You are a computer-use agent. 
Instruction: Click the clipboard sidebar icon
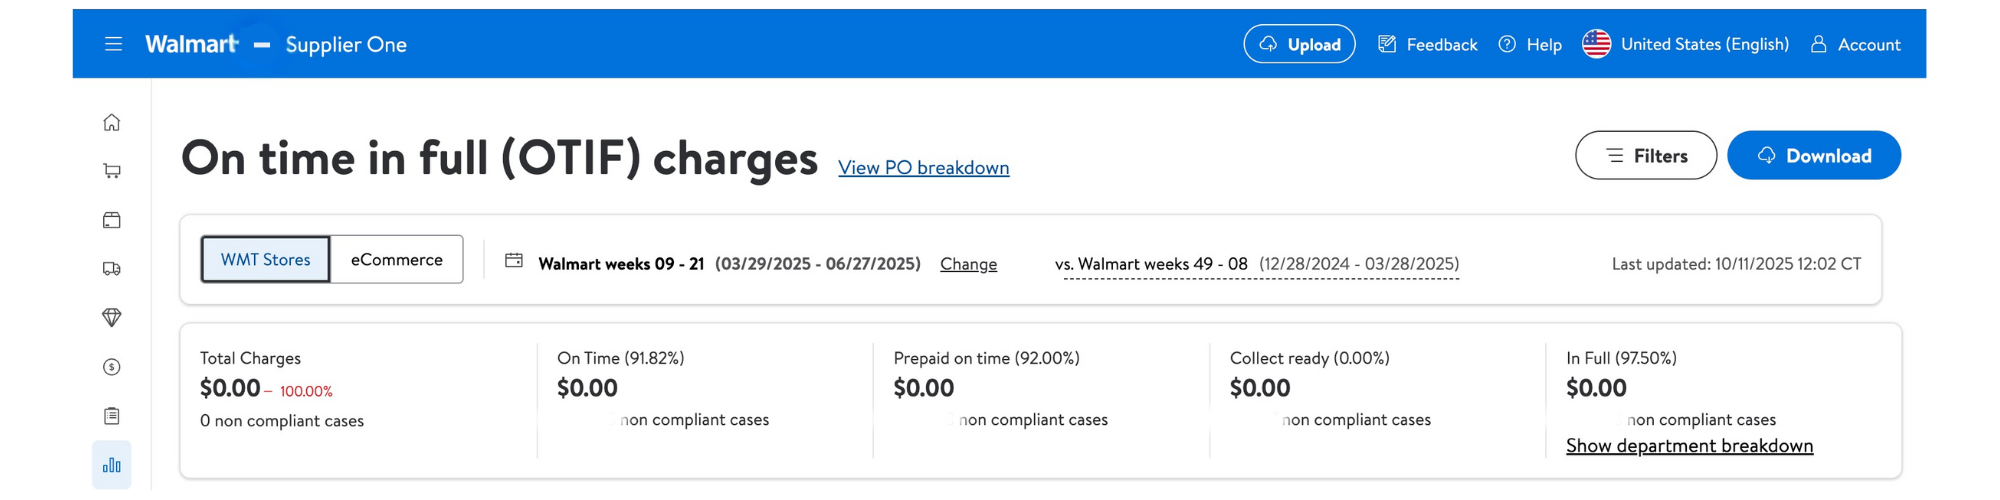[x=112, y=415]
